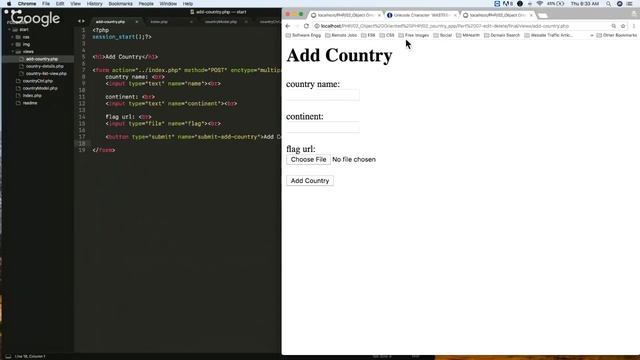The height and width of the screenshot is (360, 640).
Task: Close the Unicode Character Chrome tab
Action: pyautogui.click(x=455, y=15)
